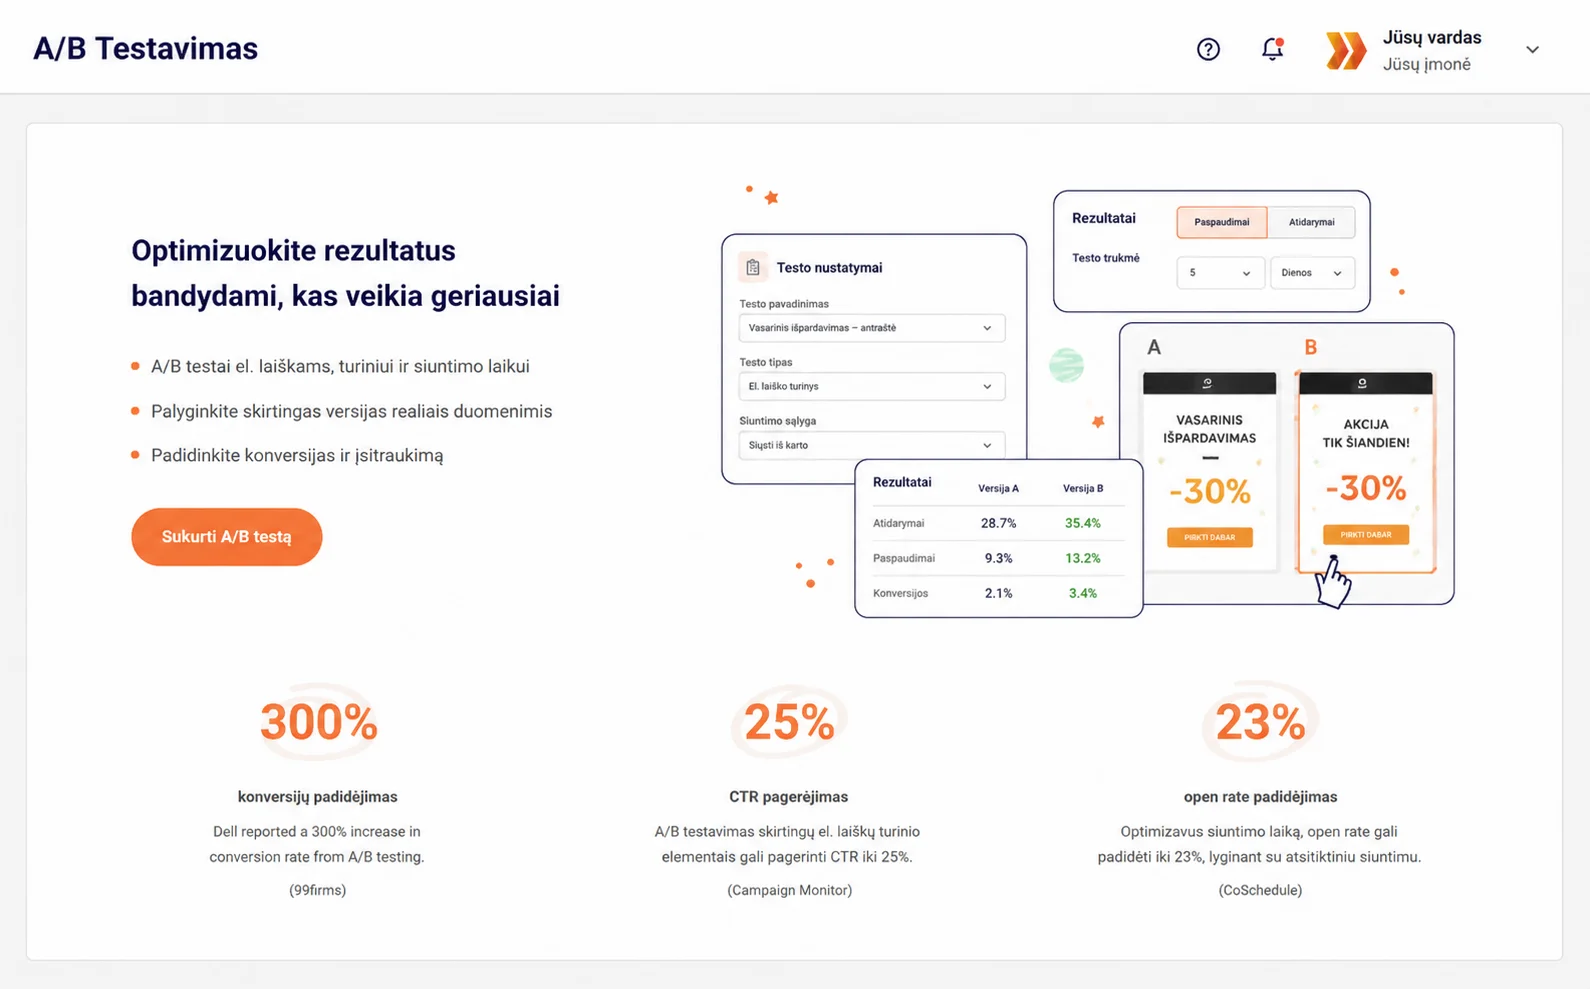This screenshot has height=989, width=1590.
Task: Open the Testo pavadinimas dropdown
Action: 872,328
